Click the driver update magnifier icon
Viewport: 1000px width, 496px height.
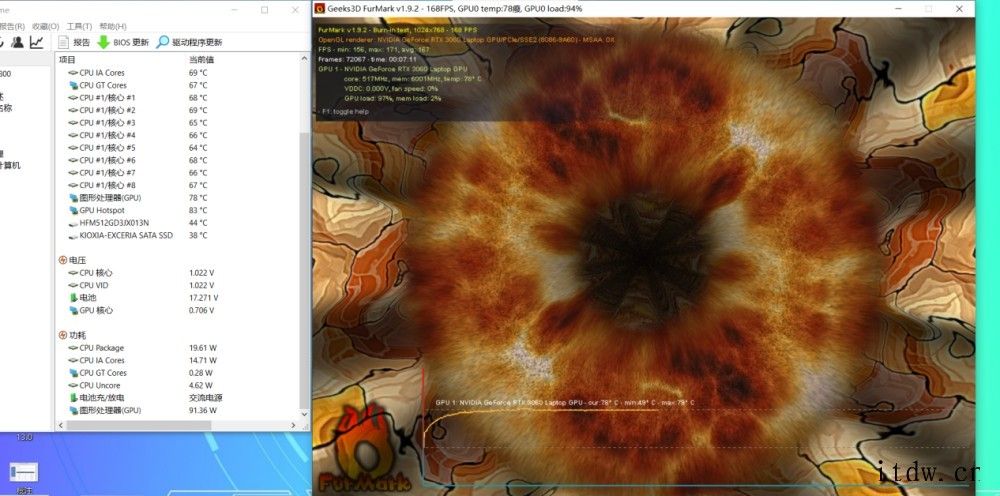click(163, 42)
